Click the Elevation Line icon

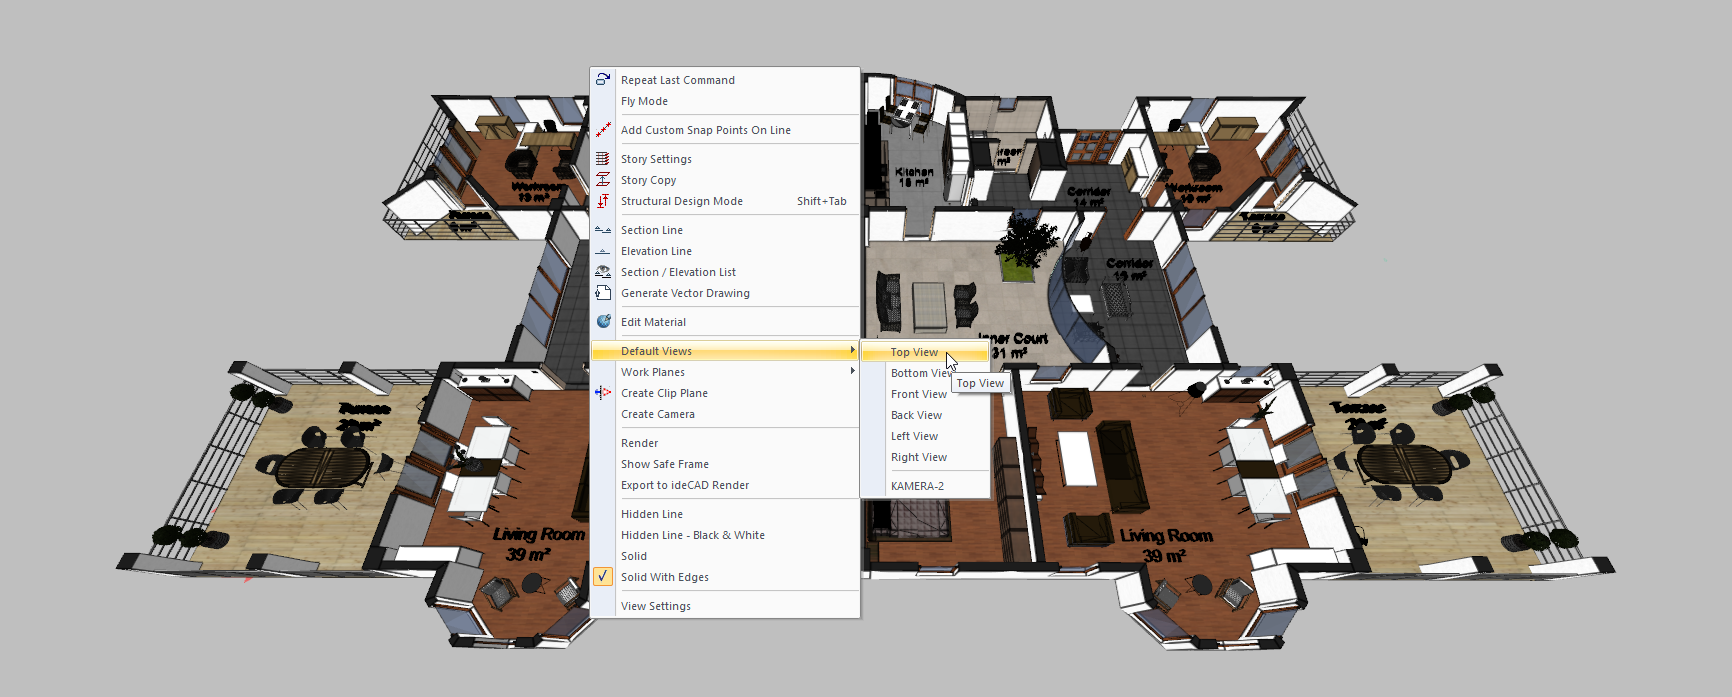coord(603,251)
